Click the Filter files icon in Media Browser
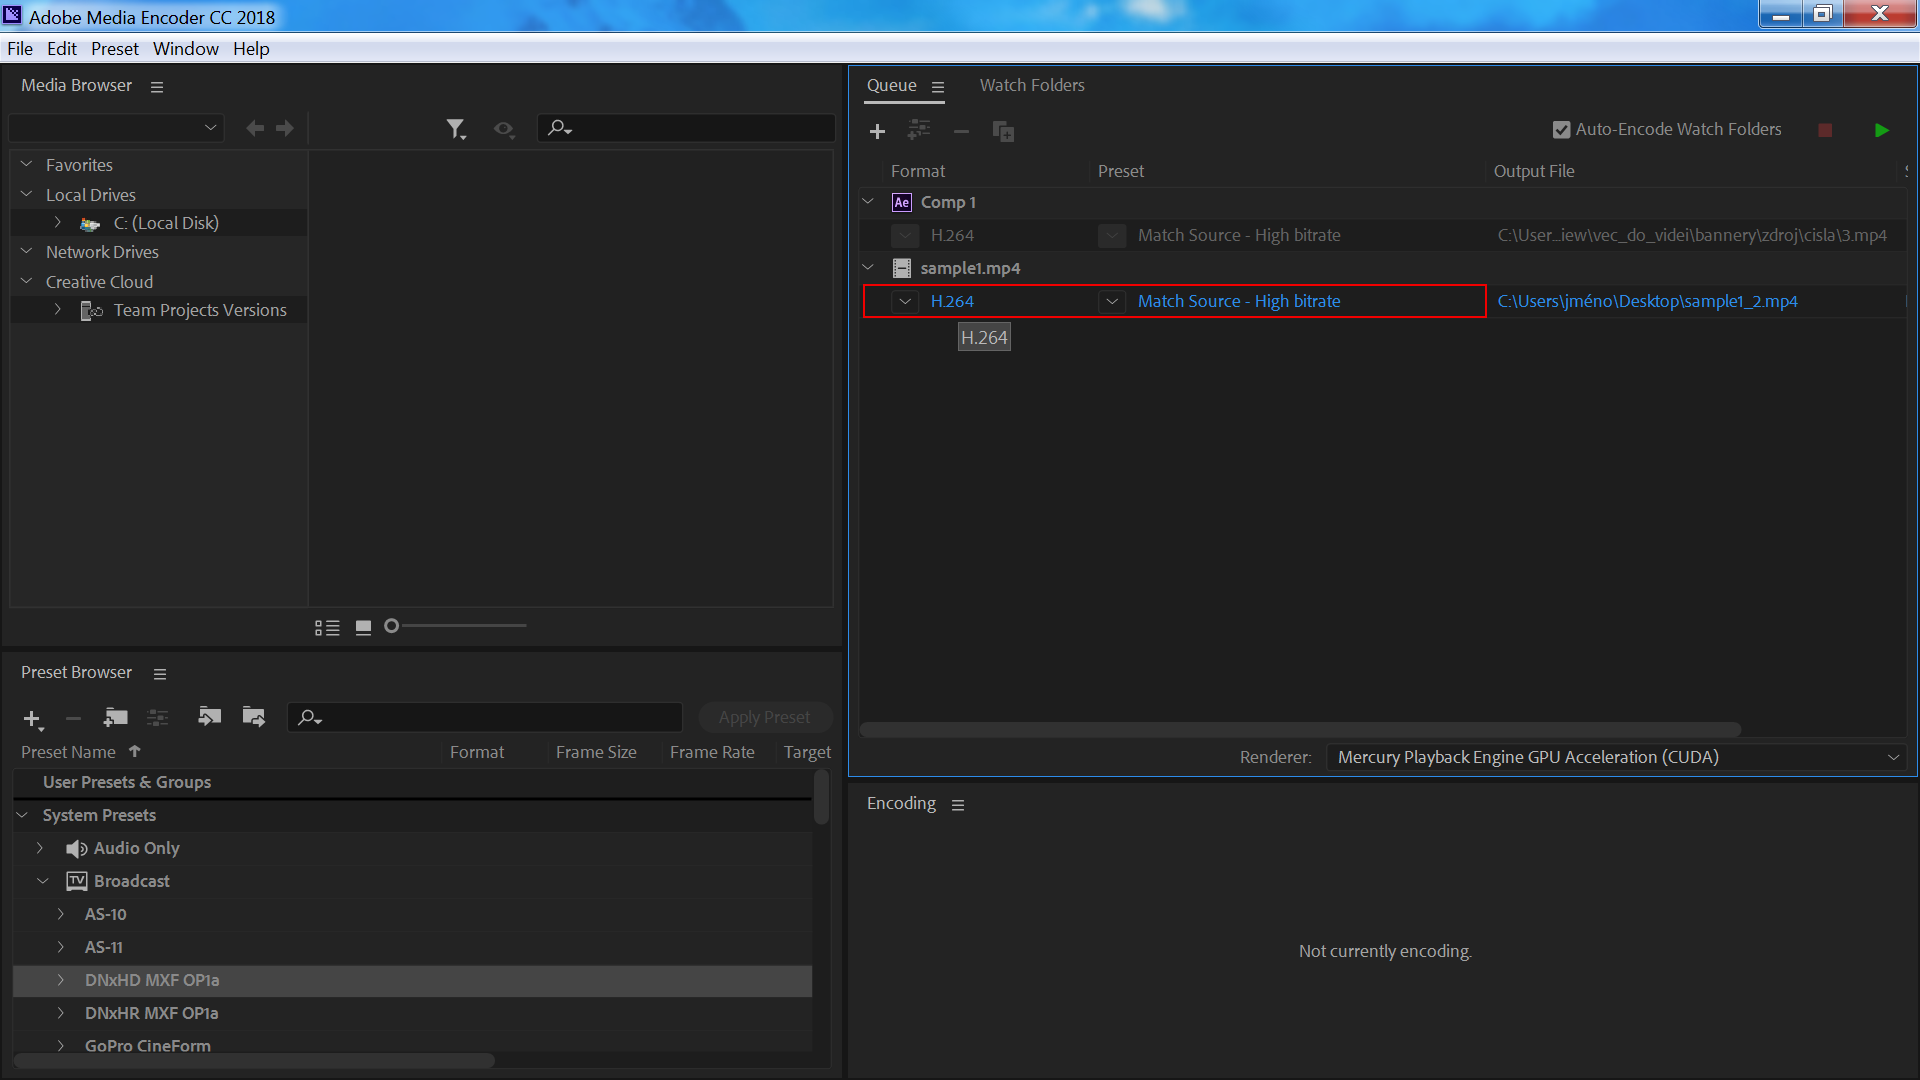The height and width of the screenshot is (1080, 1920). pyautogui.click(x=455, y=129)
